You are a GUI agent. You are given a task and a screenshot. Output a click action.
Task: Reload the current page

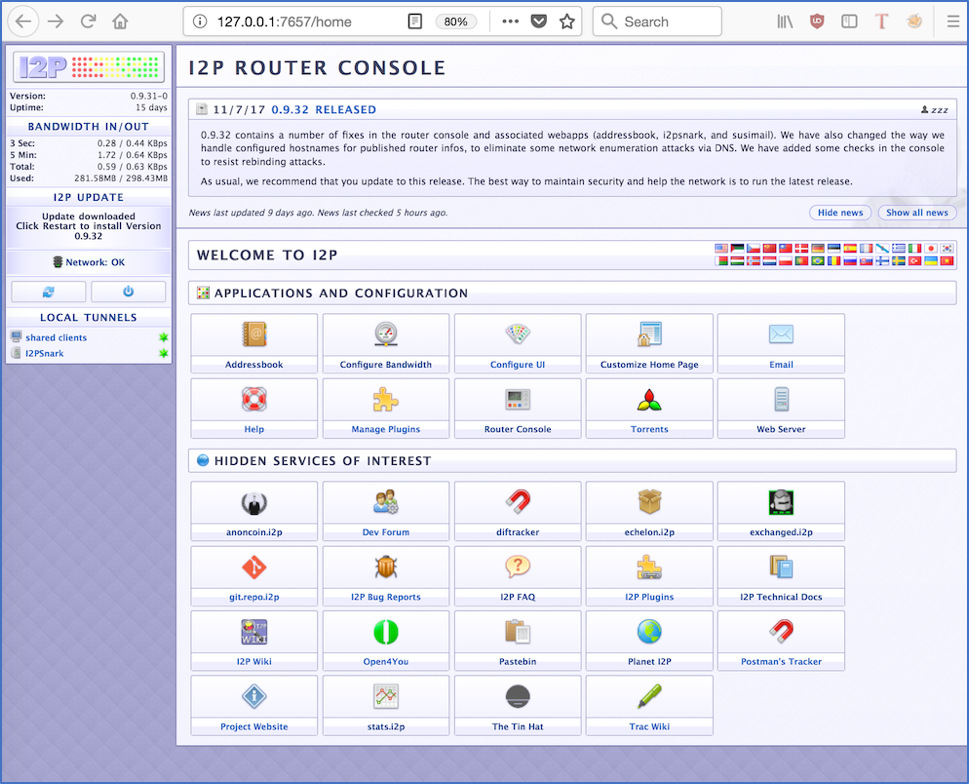[88, 22]
